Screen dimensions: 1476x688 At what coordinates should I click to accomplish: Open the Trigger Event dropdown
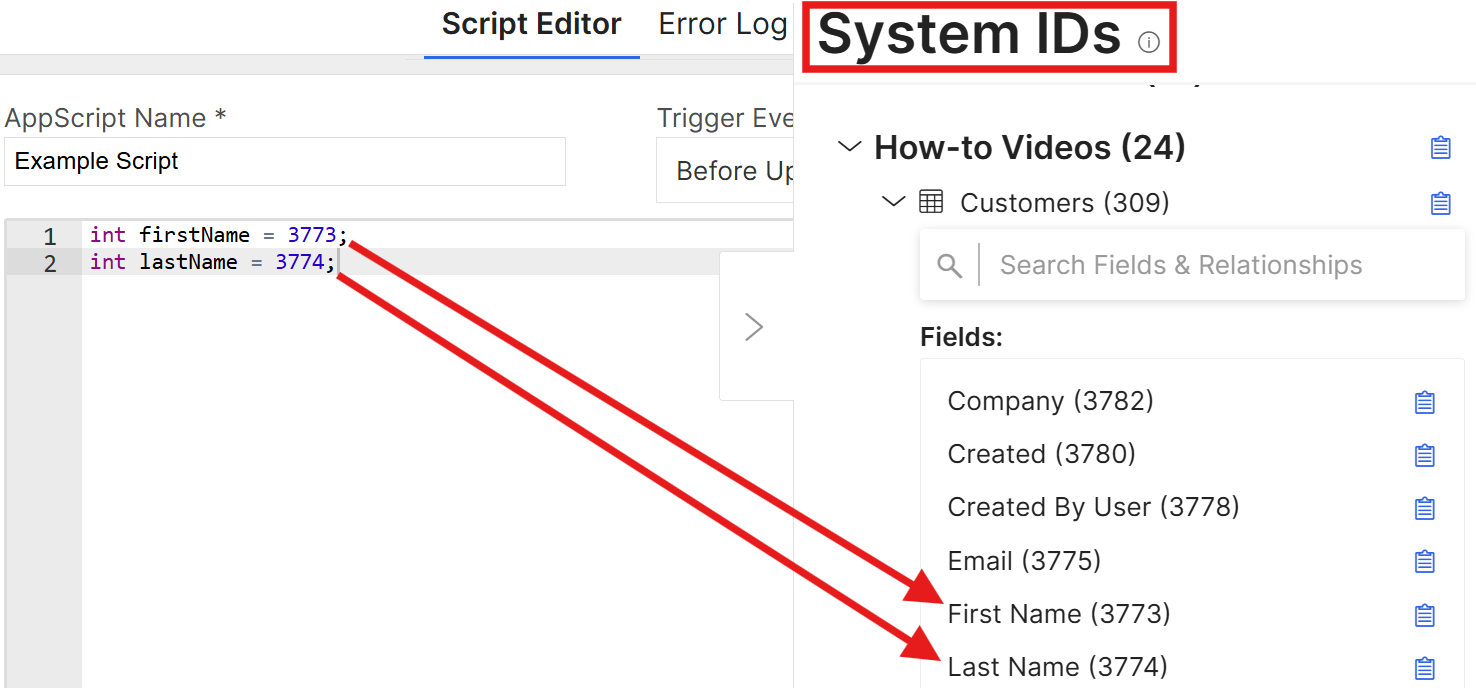(x=725, y=171)
